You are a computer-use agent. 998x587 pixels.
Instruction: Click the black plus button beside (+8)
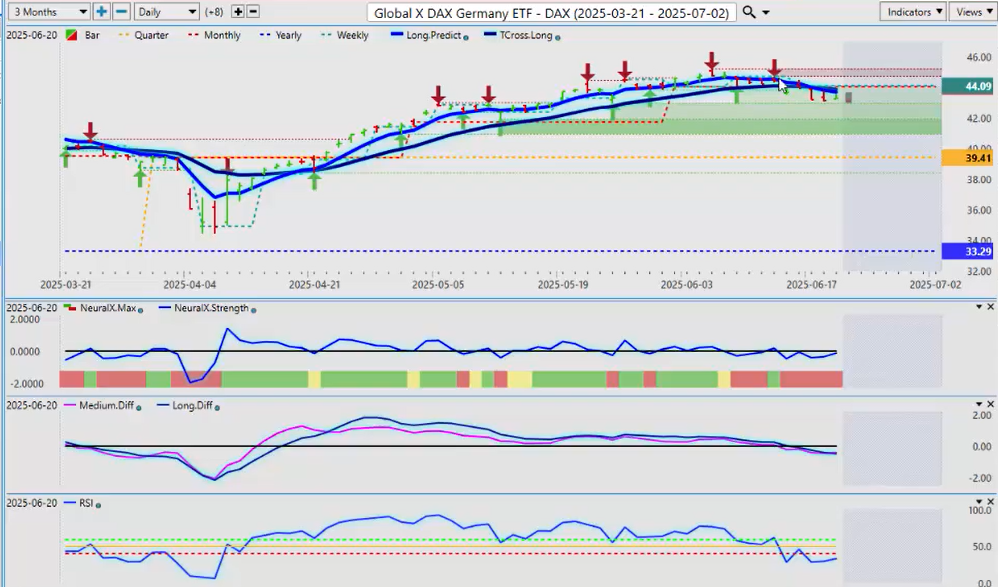tap(238, 11)
